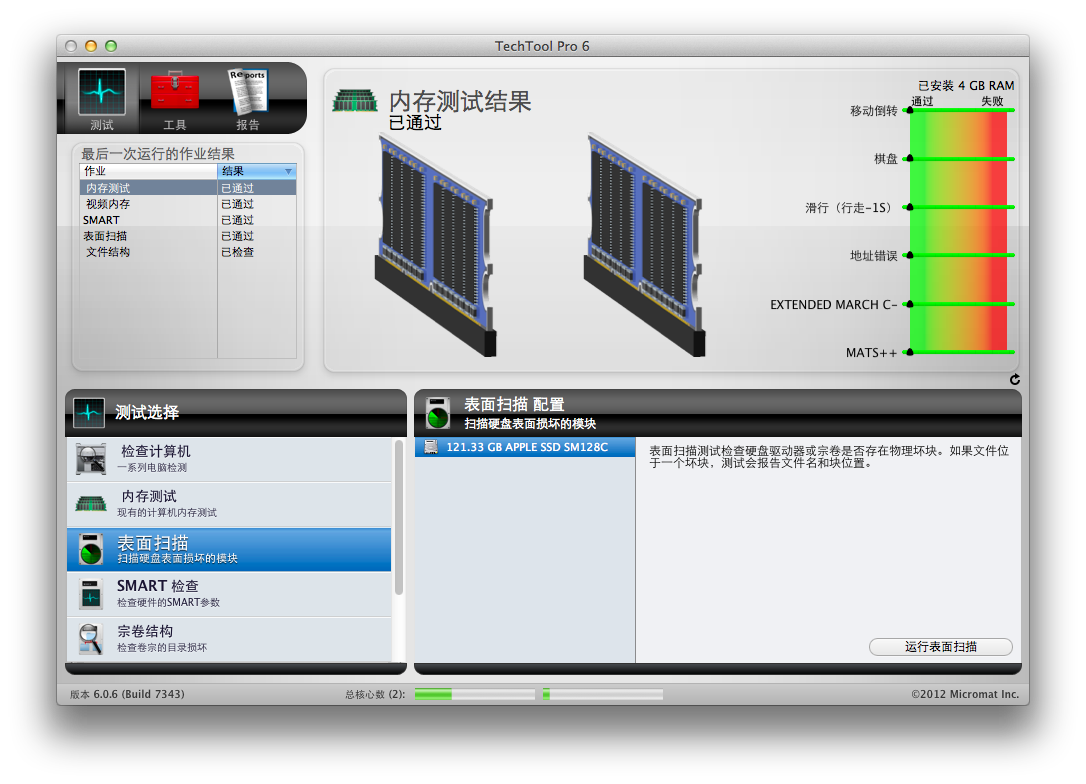This screenshot has height=784, width=1086.
Task: Click the left RAM module image
Action: 435,246
